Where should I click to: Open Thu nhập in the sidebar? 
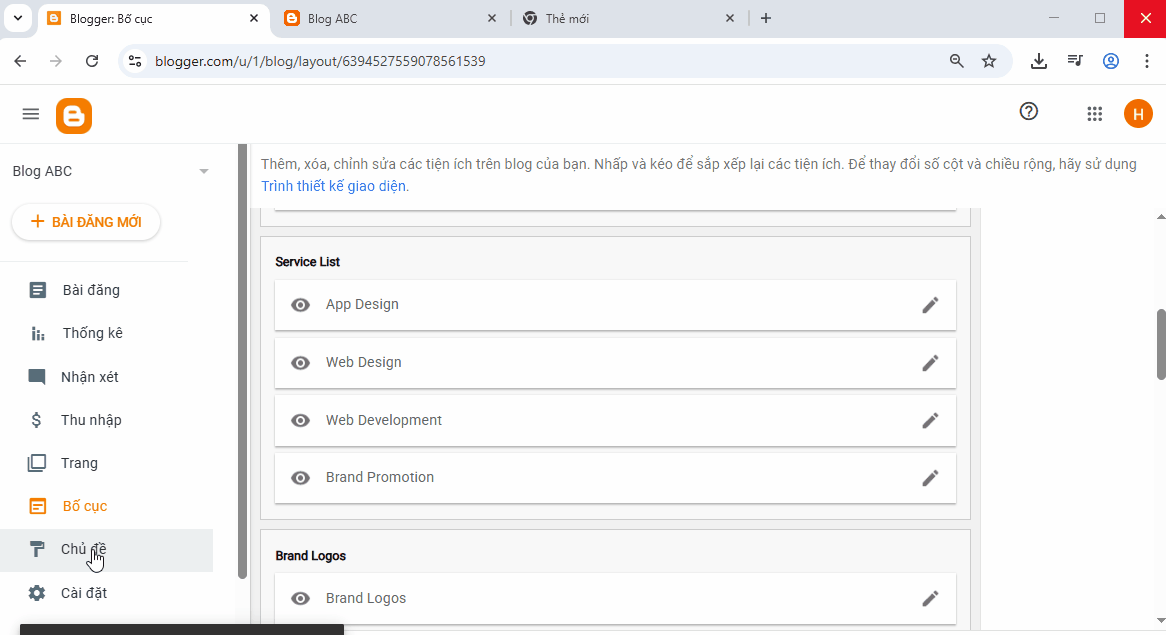106,420
